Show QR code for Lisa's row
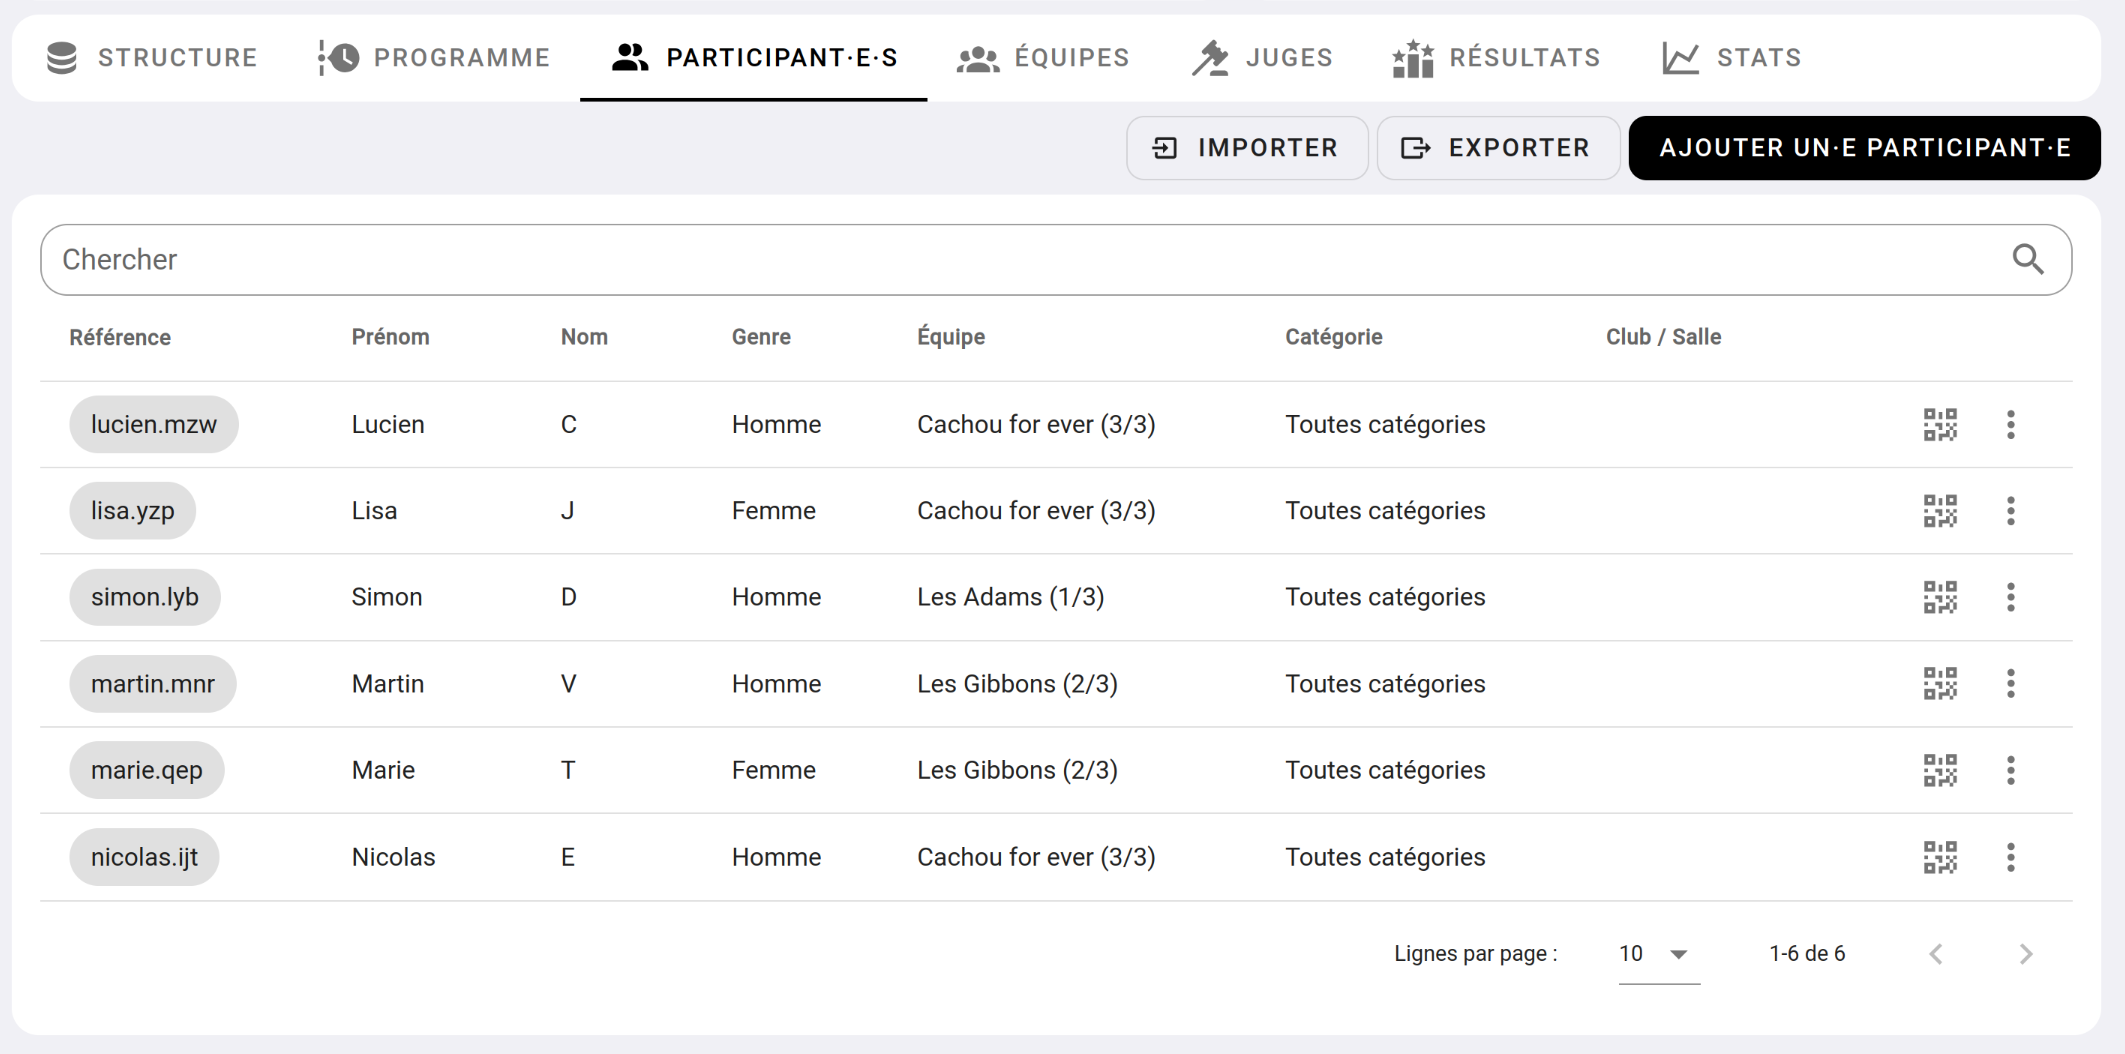Screen dimensions: 2125x1054 tap(1939, 511)
